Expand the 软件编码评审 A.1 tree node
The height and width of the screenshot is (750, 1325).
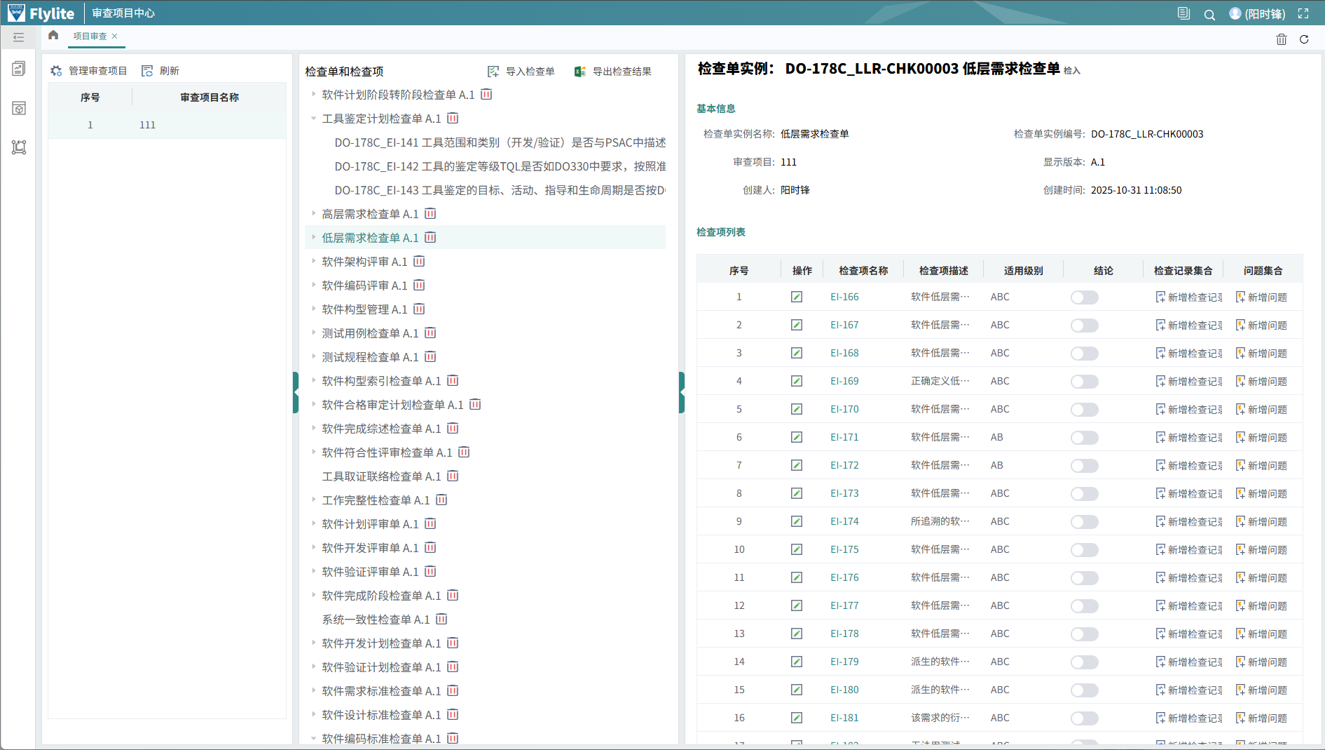click(314, 285)
